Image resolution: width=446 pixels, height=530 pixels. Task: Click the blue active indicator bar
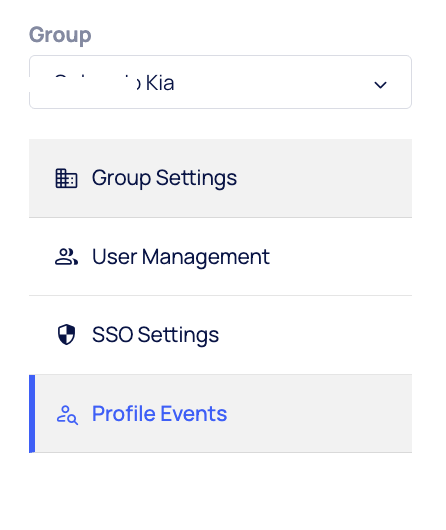tap(32, 413)
